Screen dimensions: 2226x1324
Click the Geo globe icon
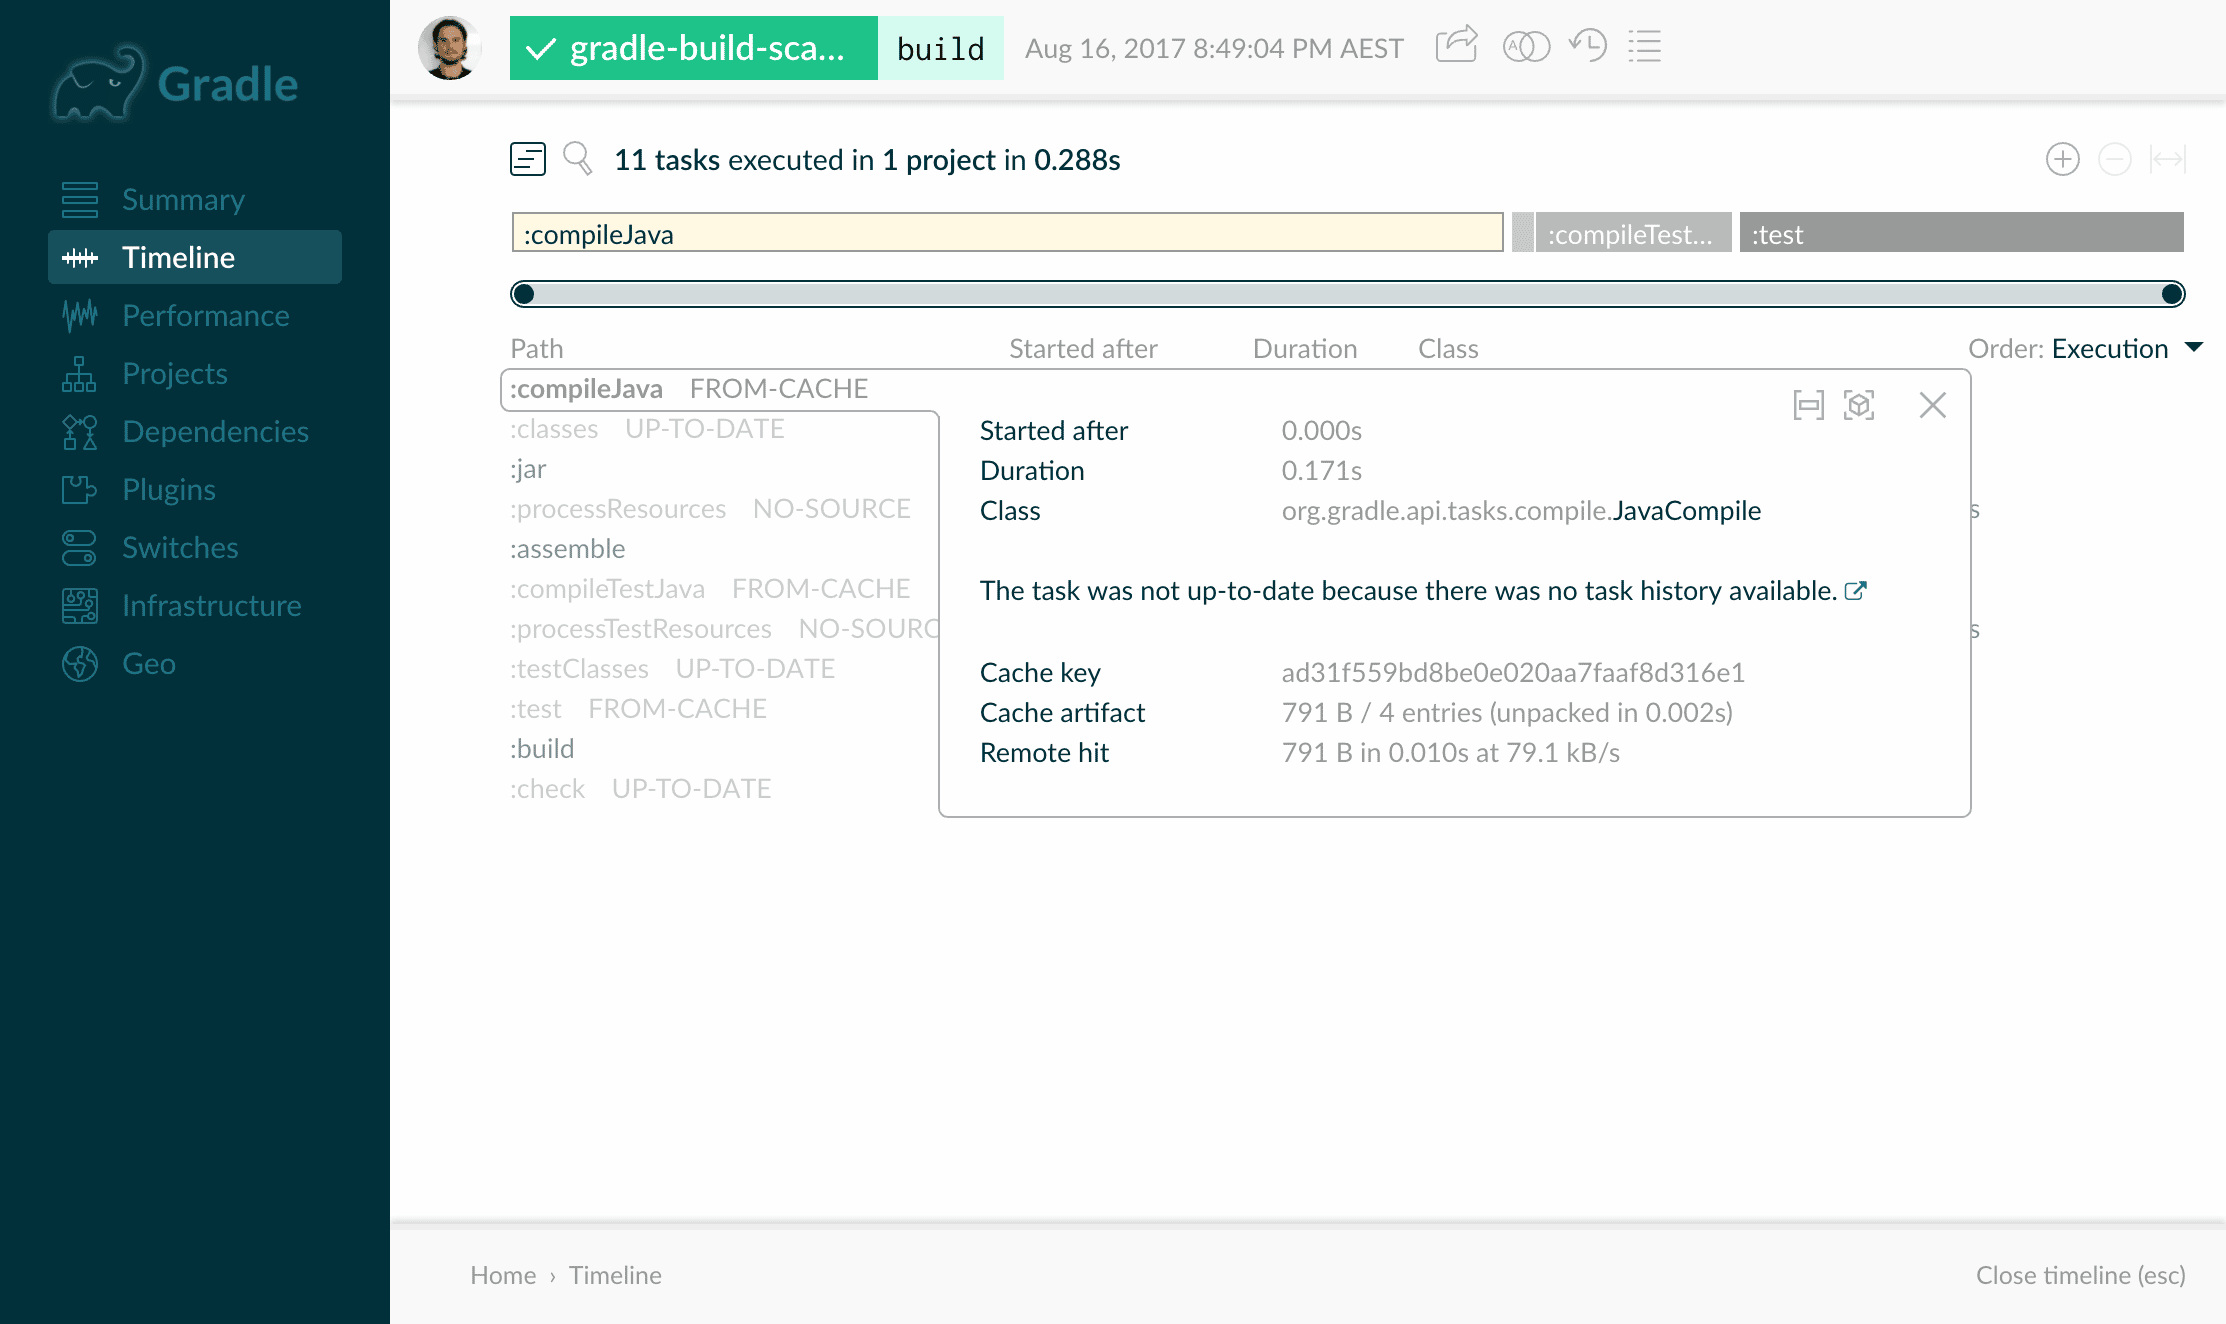coord(80,664)
